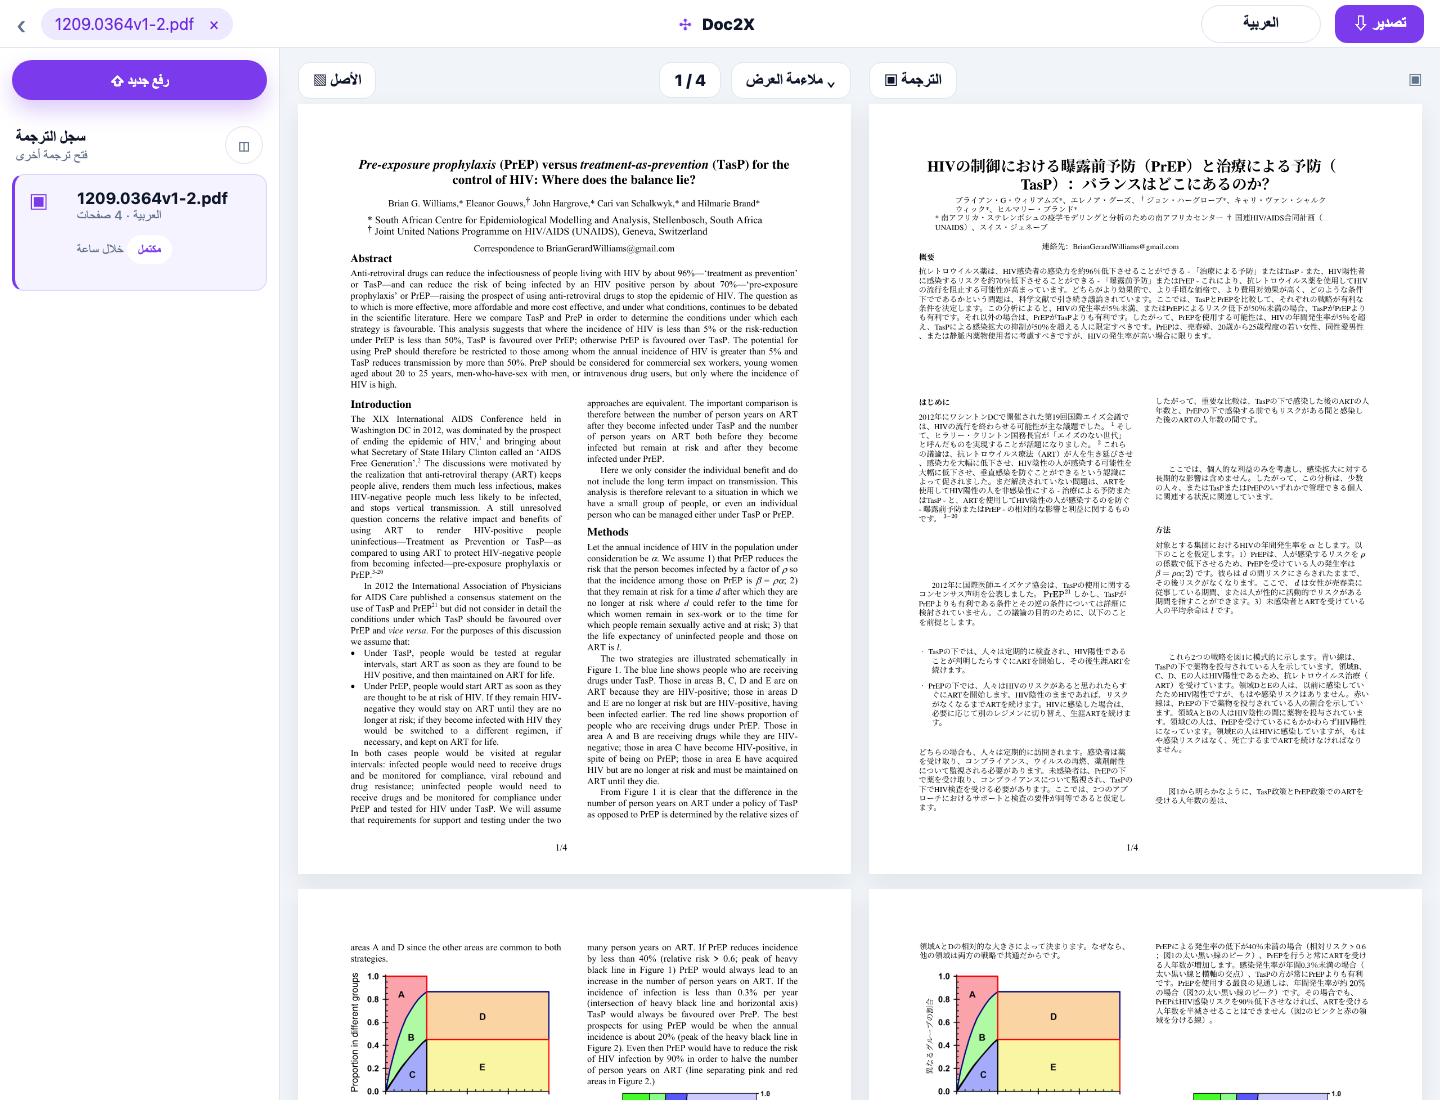
Task: Click the chart on original page 2
Action: (450, 1032)
